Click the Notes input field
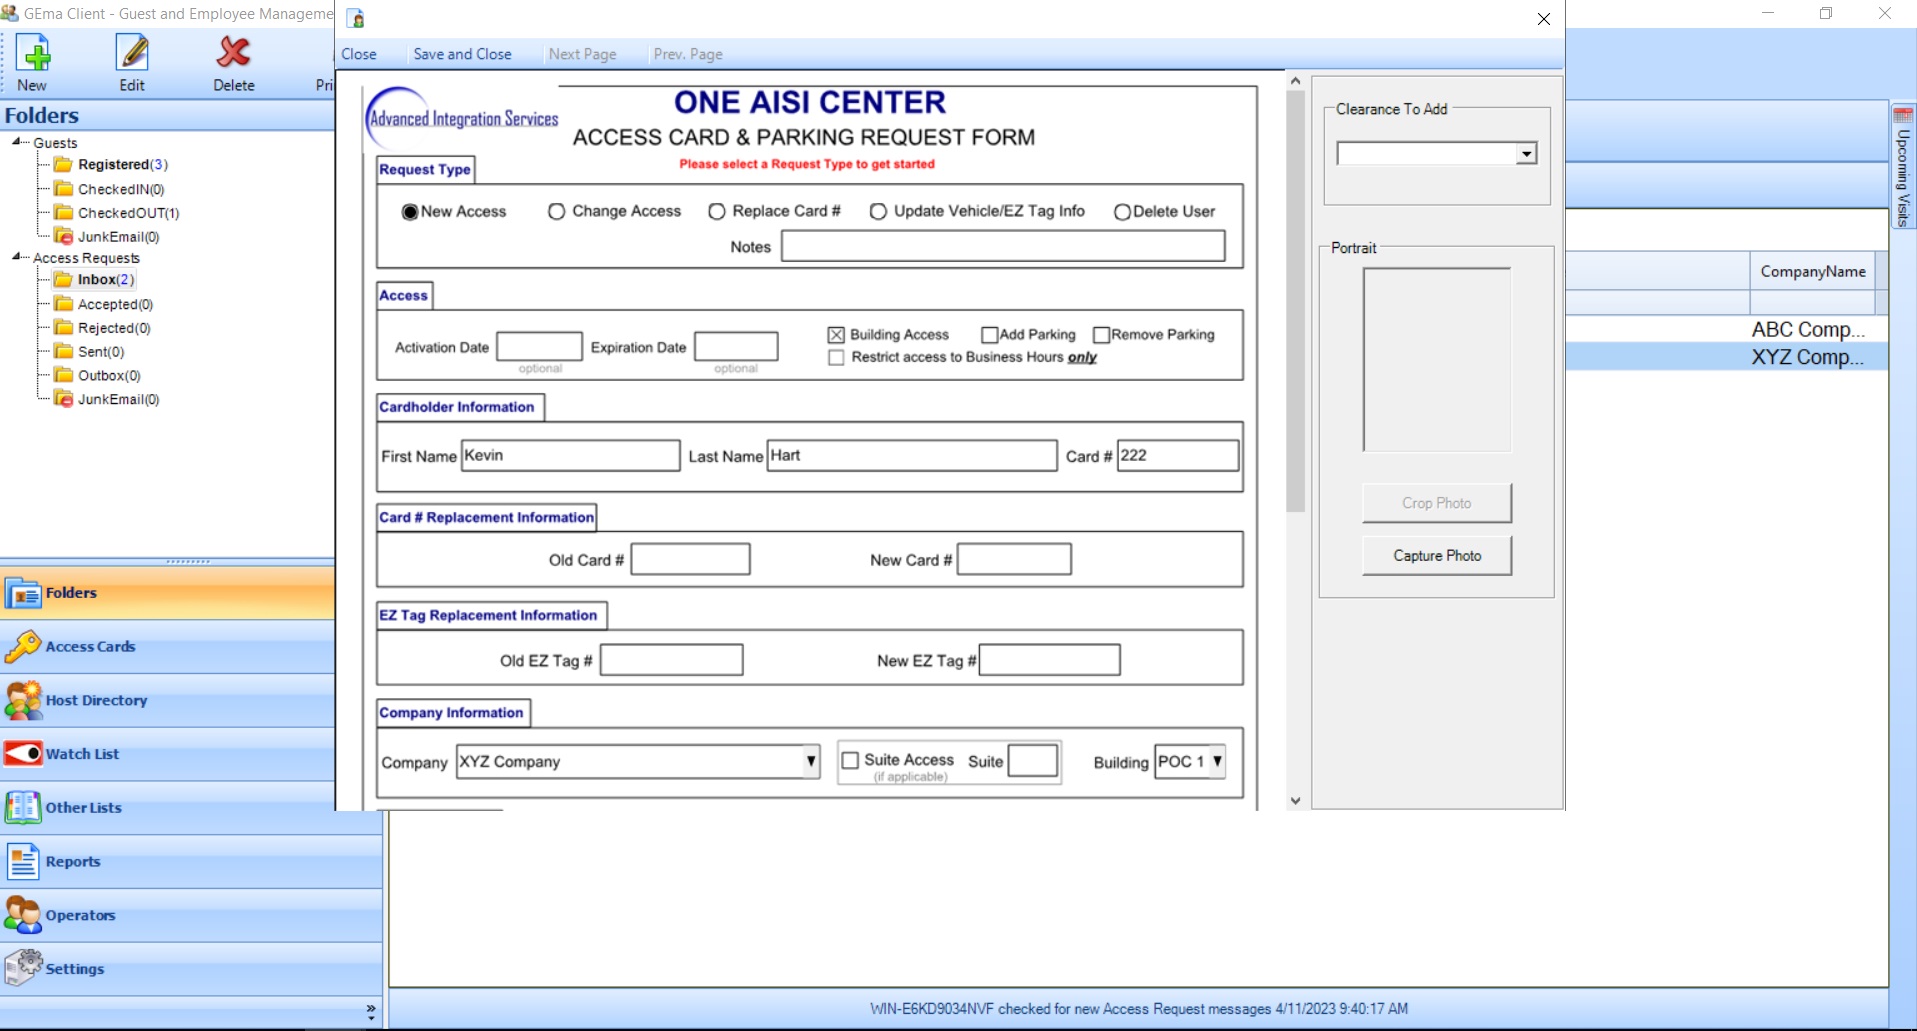 1003,246
